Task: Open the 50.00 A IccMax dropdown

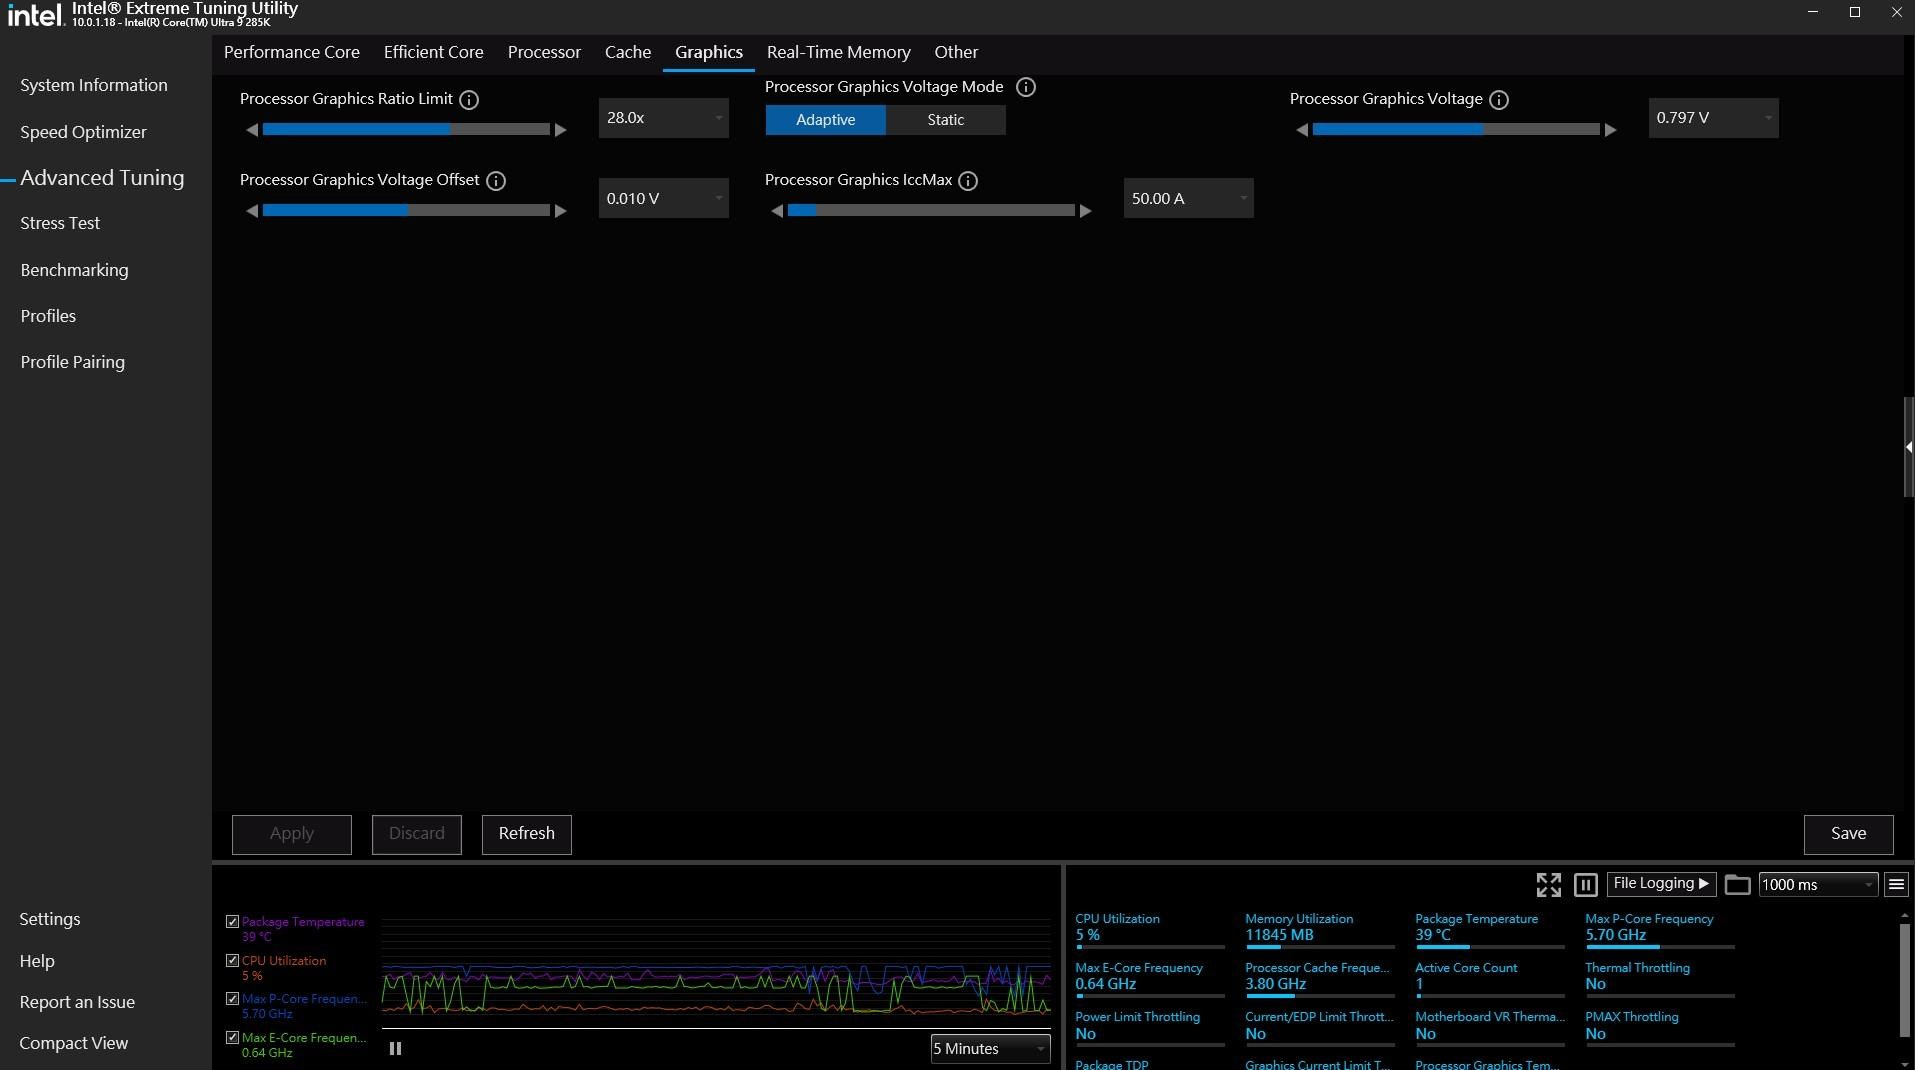Action: pyautogui.click(x=1188, y=199)
